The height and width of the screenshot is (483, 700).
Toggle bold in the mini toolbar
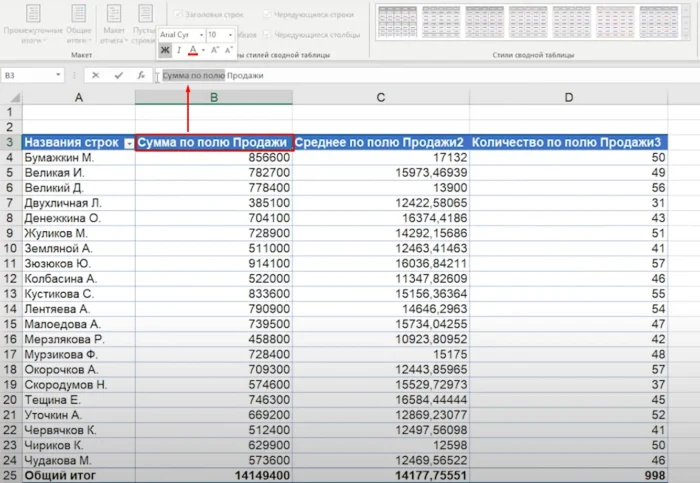pyautogui.click(x=165, y=50)
